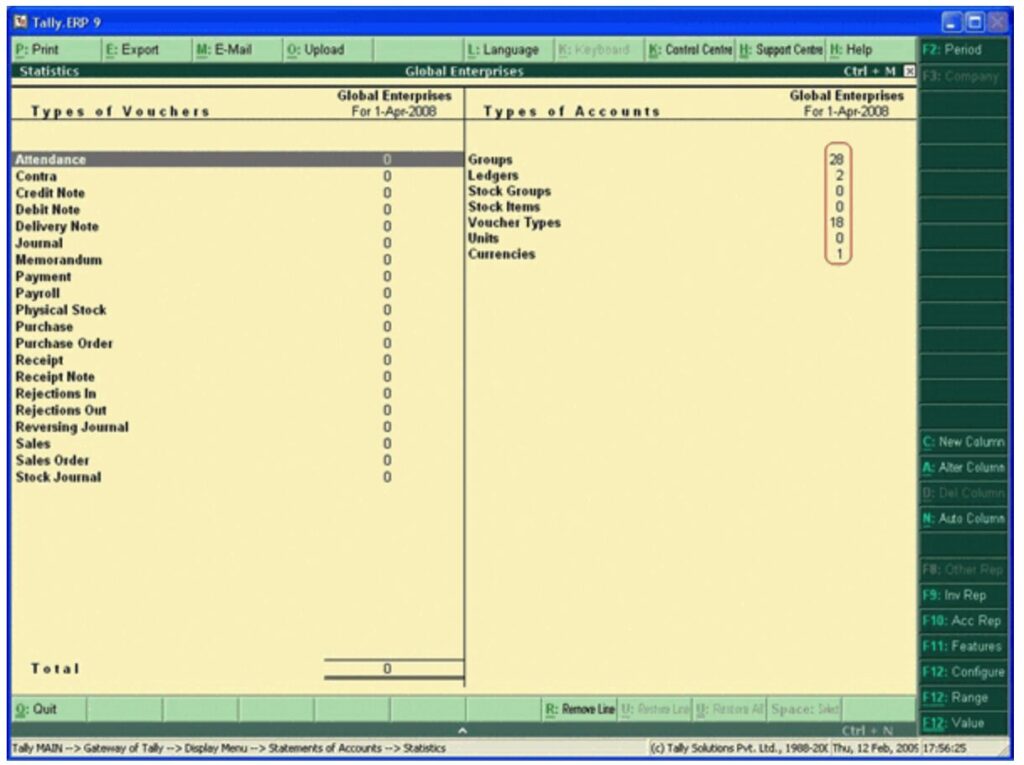Open the L: Language menu
The height and width of the screenshot is (765, 1024).
pos(508,50)
